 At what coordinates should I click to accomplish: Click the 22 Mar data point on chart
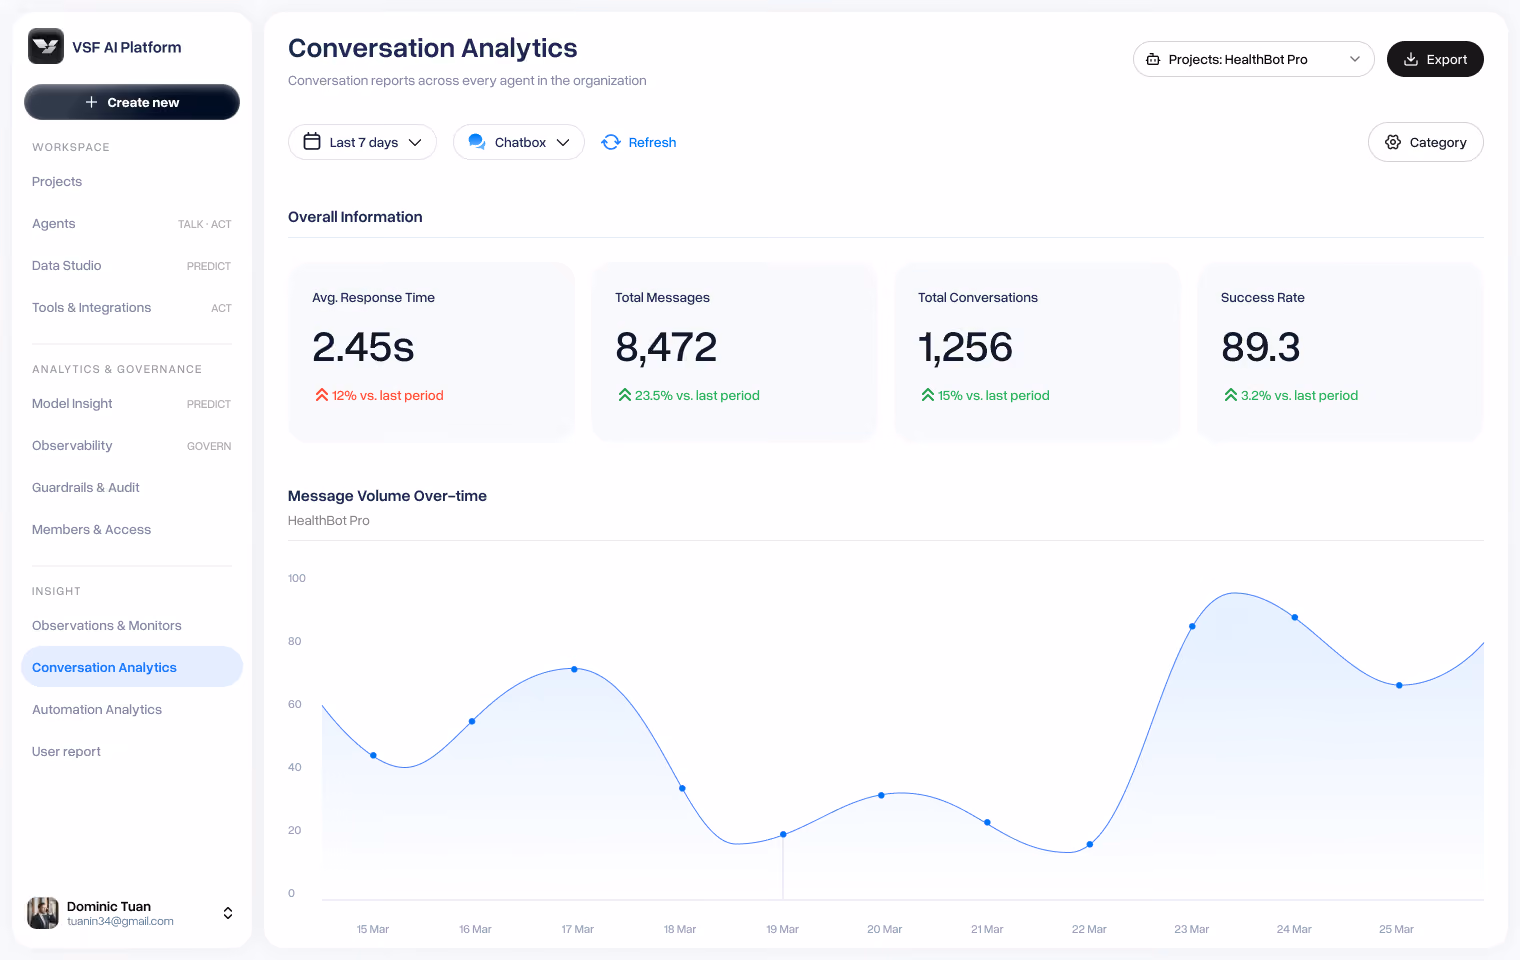[1089, 844]
